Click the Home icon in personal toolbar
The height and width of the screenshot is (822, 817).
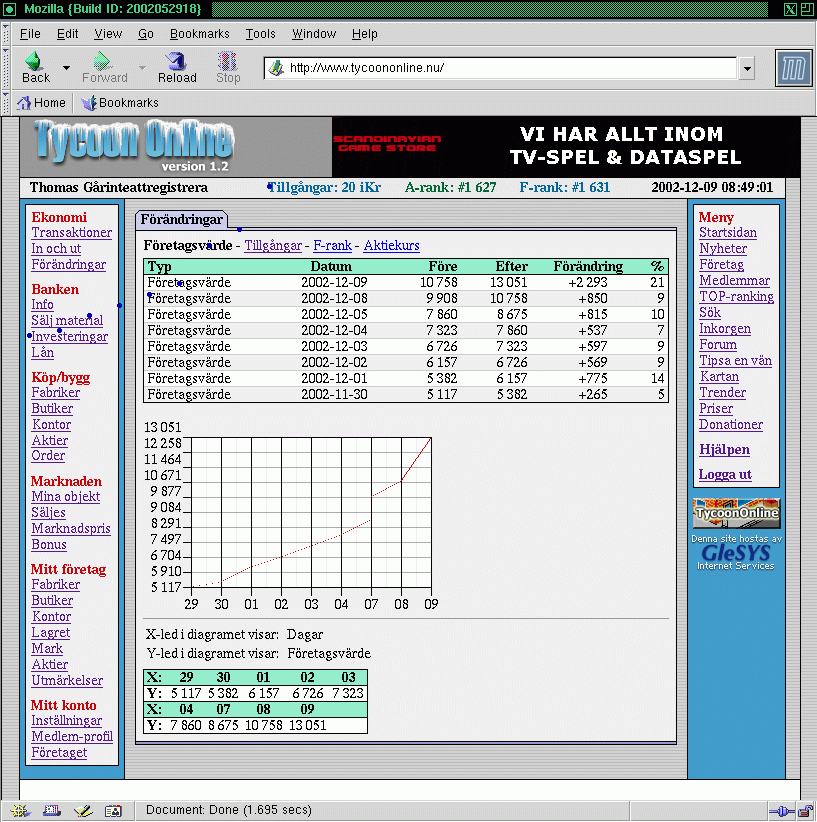point(24,103)
